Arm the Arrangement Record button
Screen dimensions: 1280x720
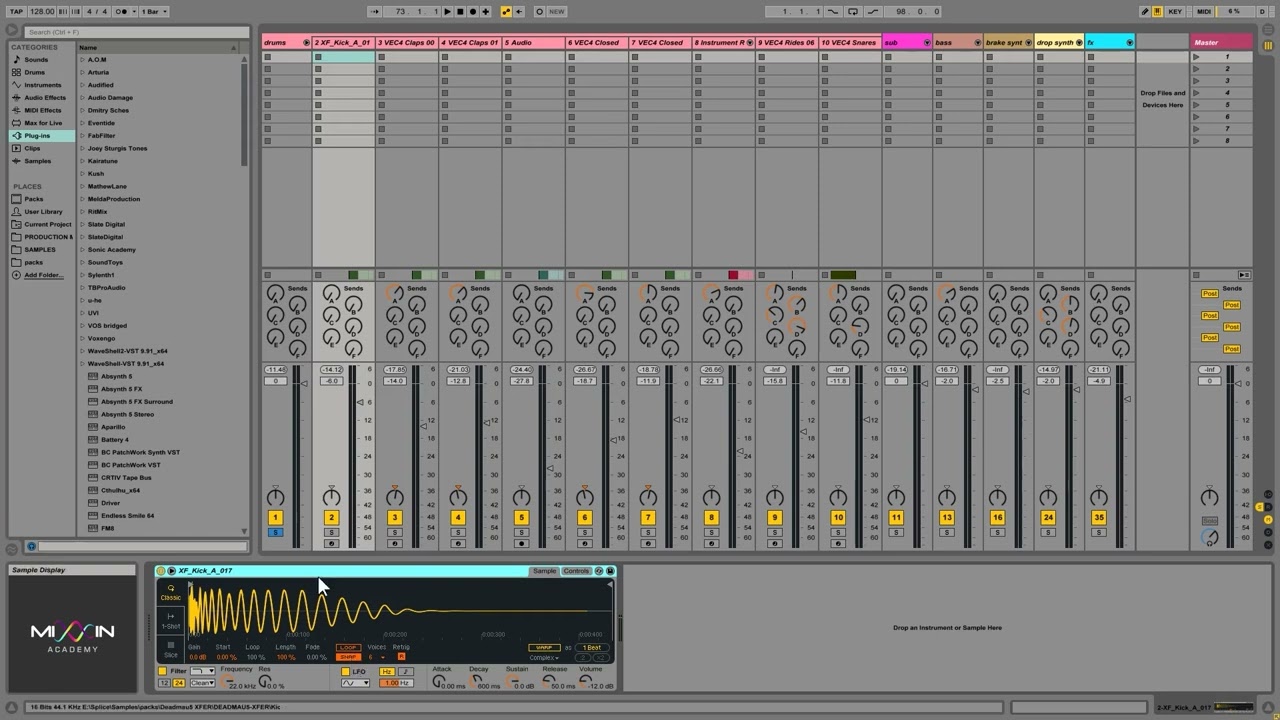coord(473,11)
